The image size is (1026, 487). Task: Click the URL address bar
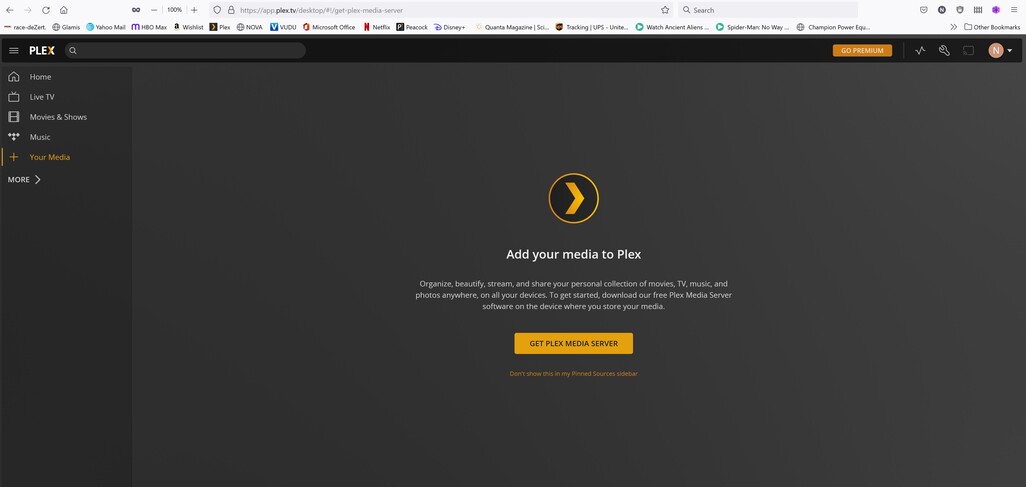(x=442, y=10)
